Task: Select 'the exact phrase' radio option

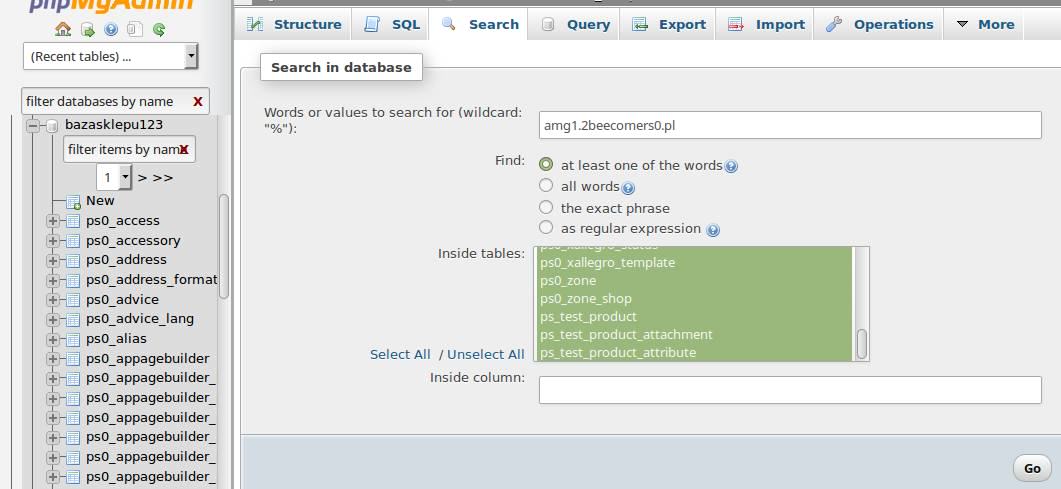Action: click(x=546, y=207)
